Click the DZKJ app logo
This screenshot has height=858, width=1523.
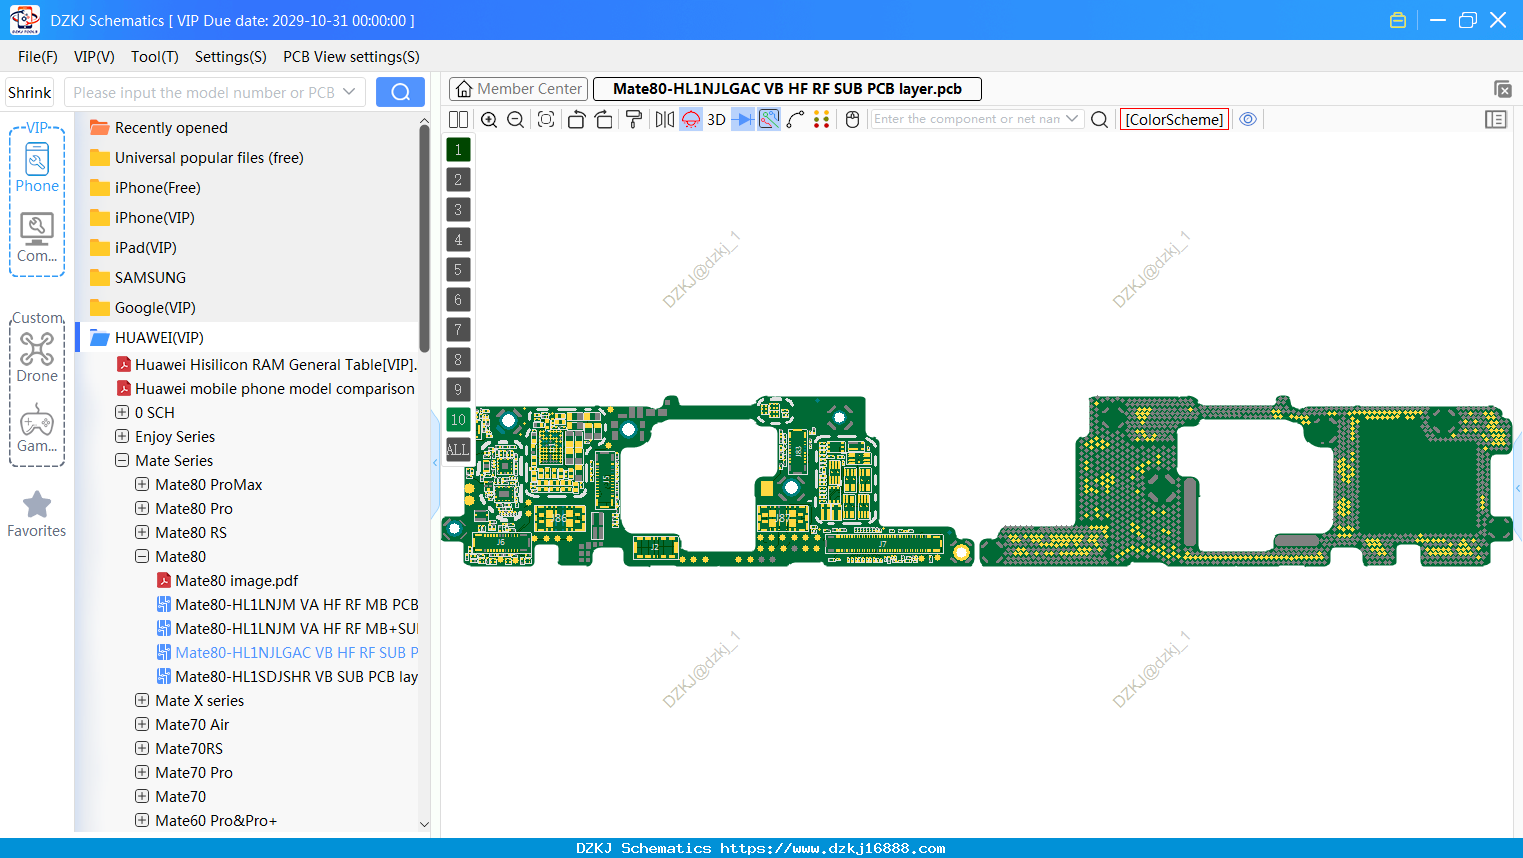tap(24, 19)
